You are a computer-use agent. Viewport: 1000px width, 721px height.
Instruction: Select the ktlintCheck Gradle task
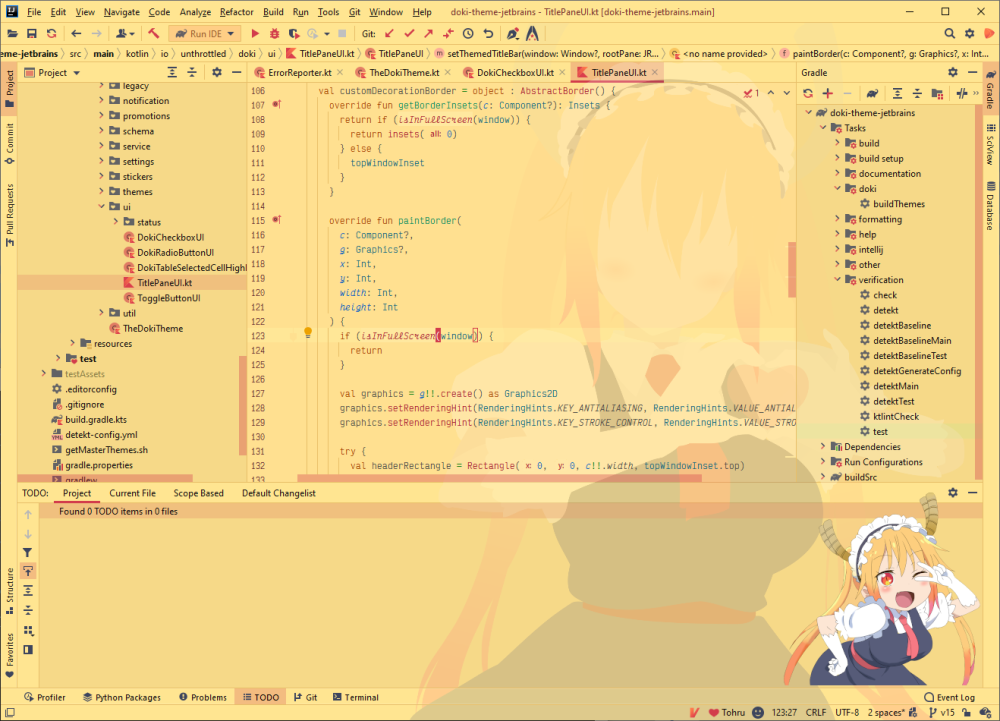coord(895,416)
